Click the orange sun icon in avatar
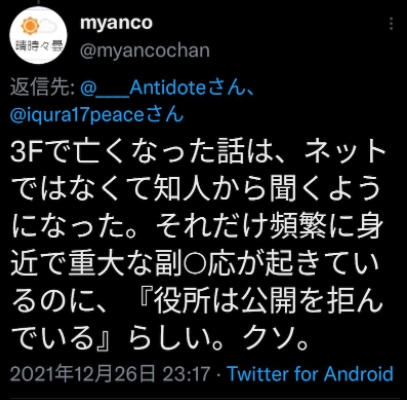The height and width of the screenshot is (400, 407). click(28, 27)
